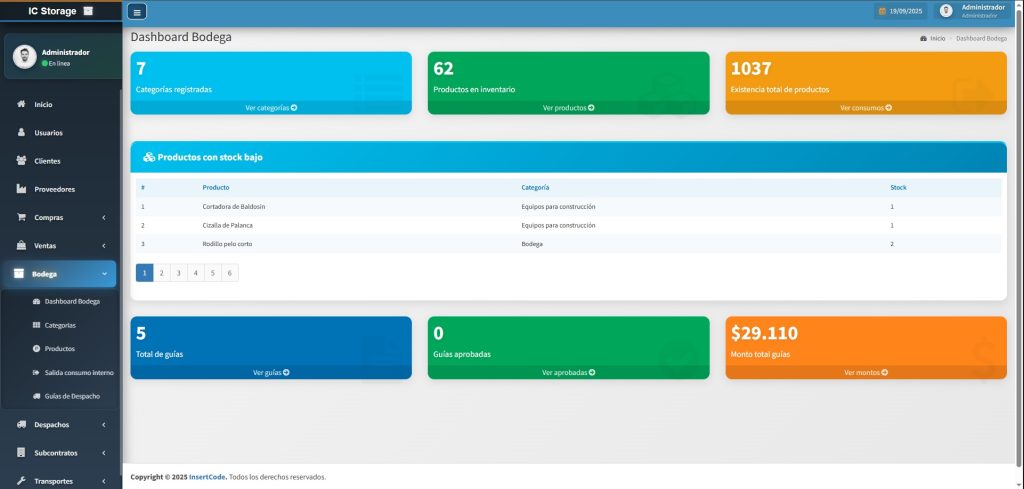Click the date display 19/09/2025
This screenshot has height=489, width=1024.
pos(901,11)
